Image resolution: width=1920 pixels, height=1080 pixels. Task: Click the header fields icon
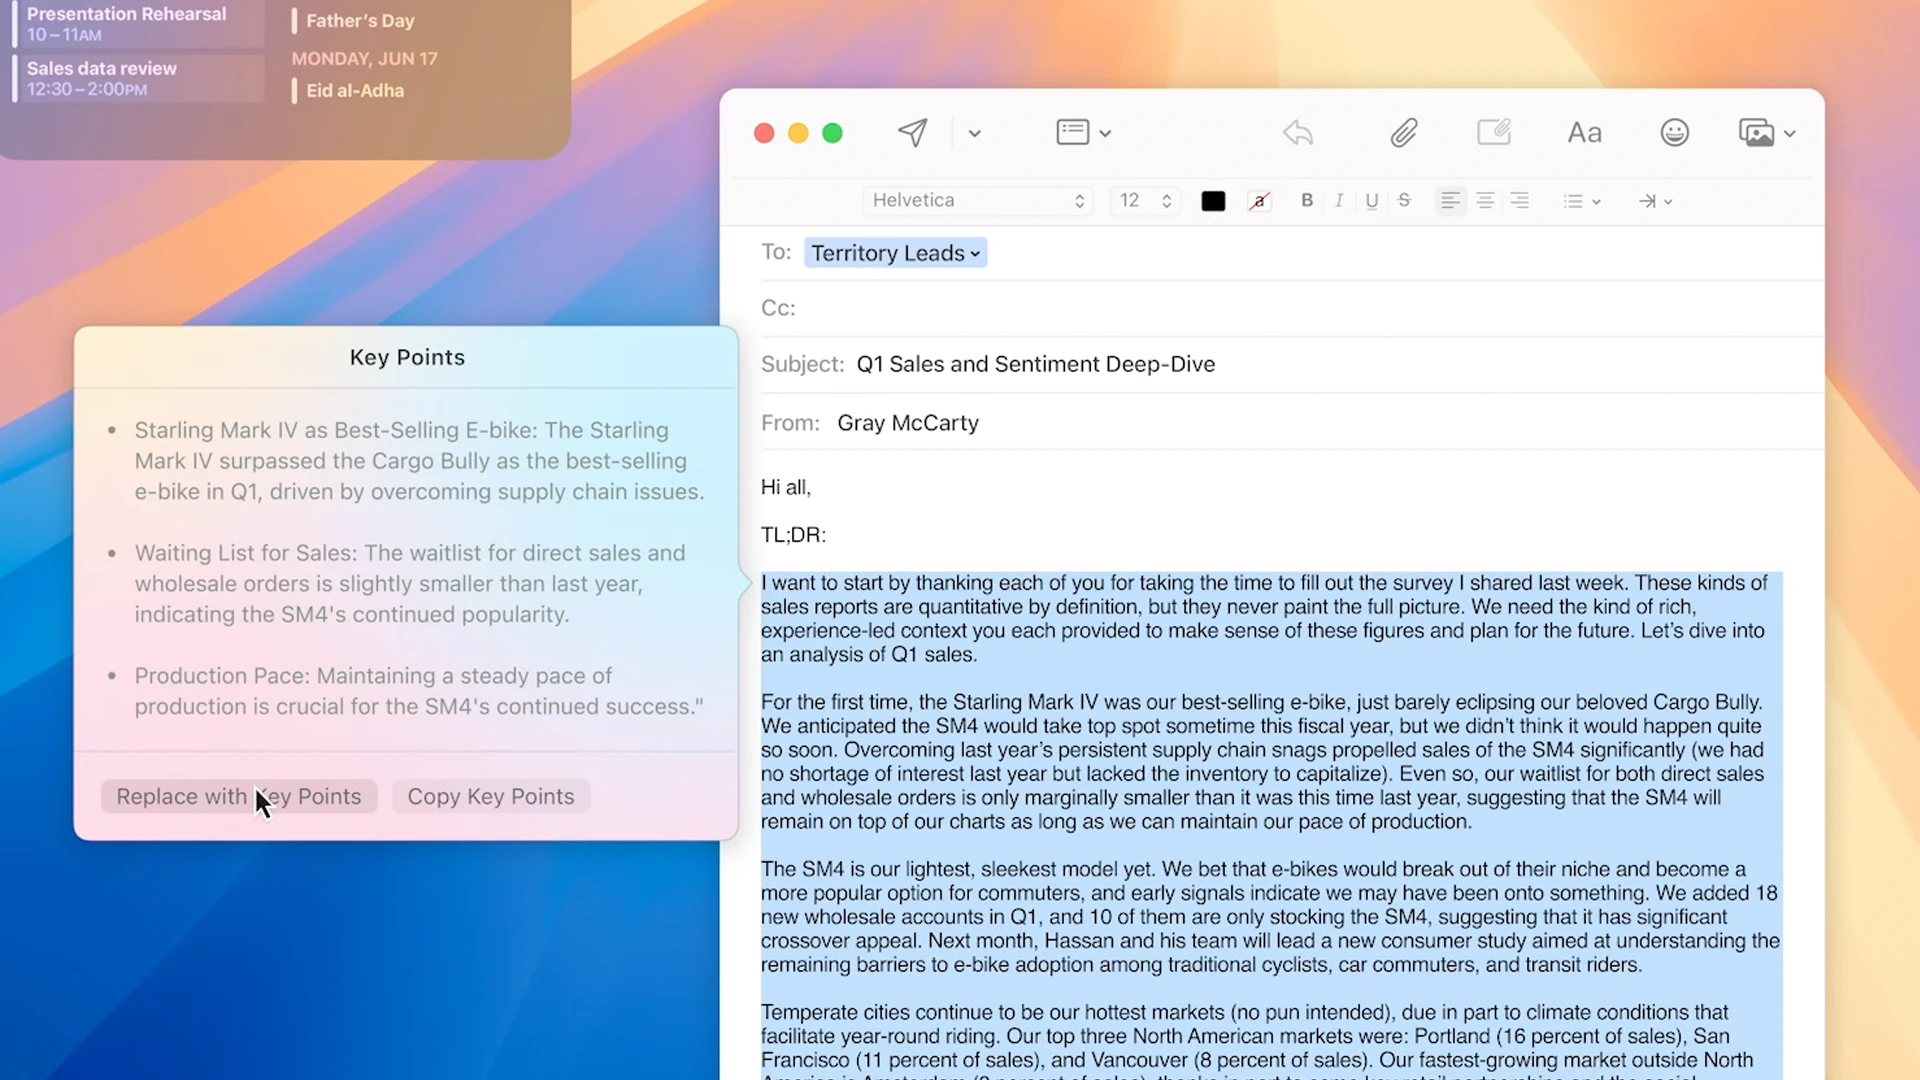[1072, 132]
